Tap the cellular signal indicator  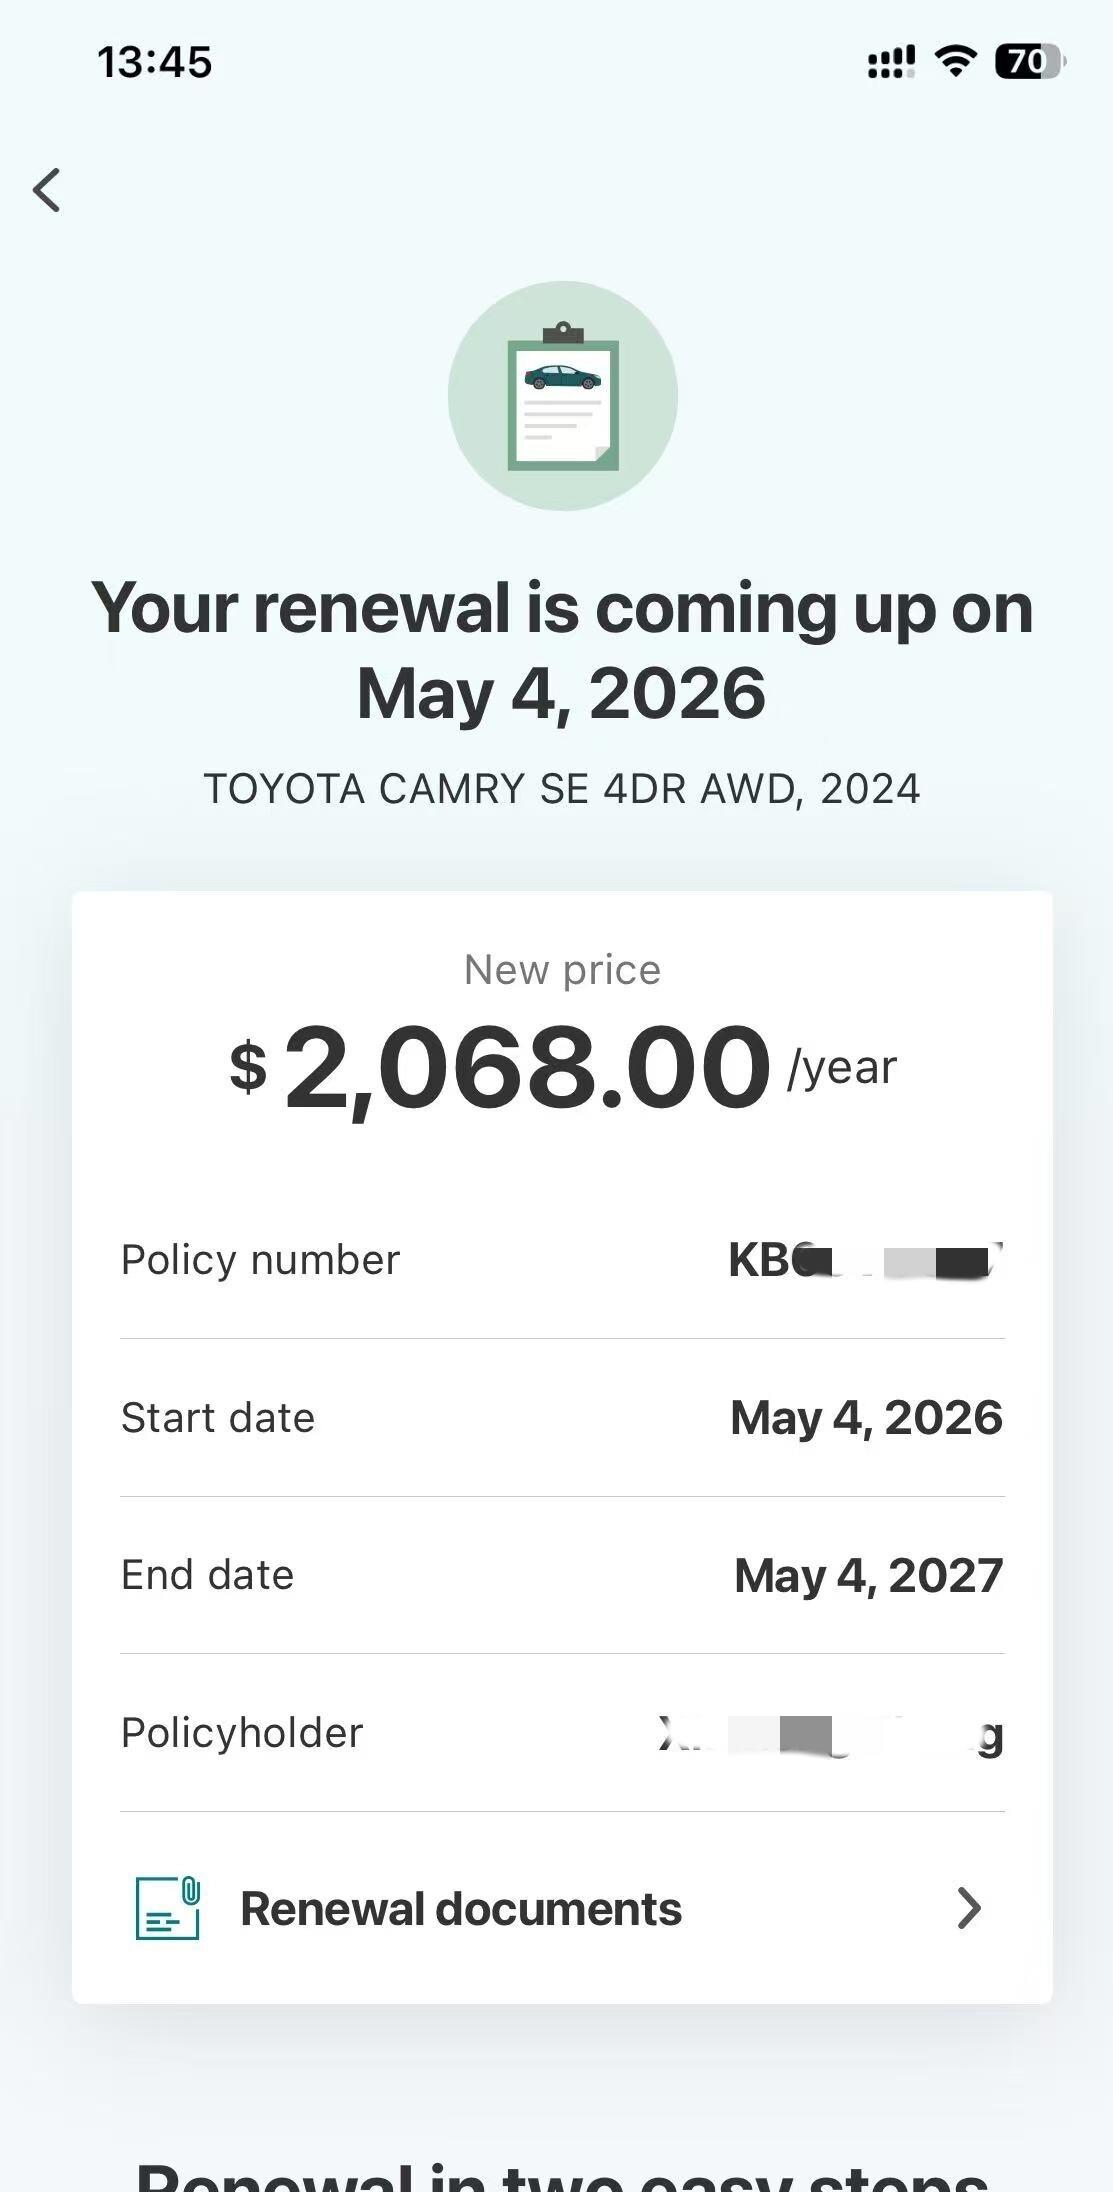pos(890,63)
